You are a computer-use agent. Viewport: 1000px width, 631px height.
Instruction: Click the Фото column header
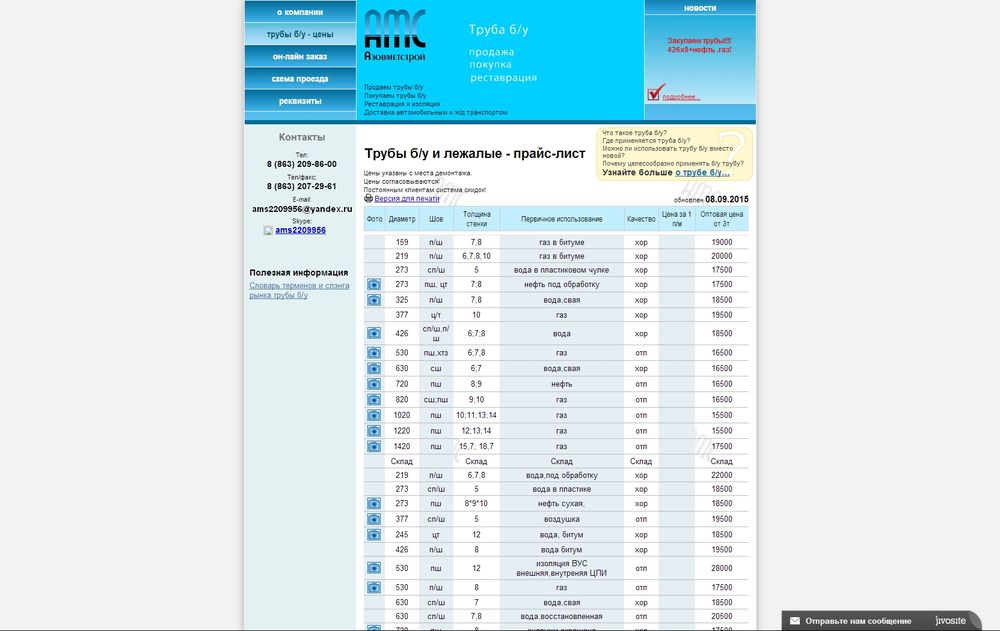click(374, 219)
